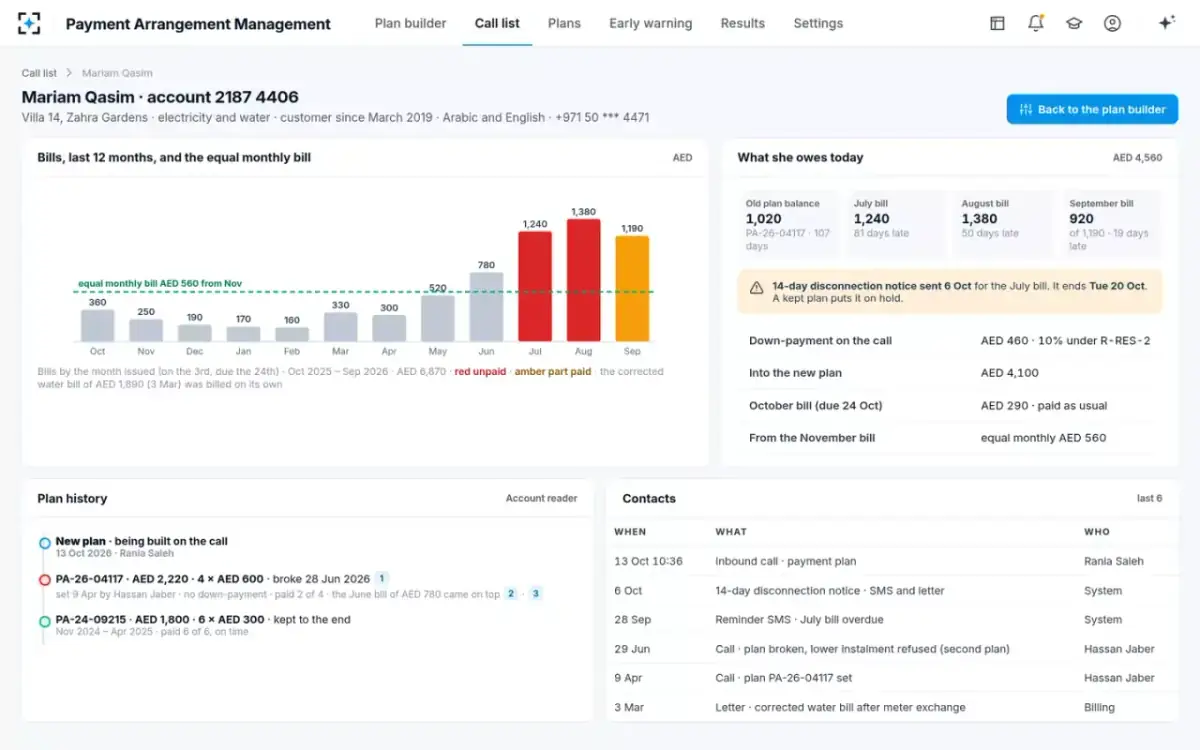The image size is (1200, 750).
Task: Open the September bill 920 card
Action: (x=1113, y=225)
